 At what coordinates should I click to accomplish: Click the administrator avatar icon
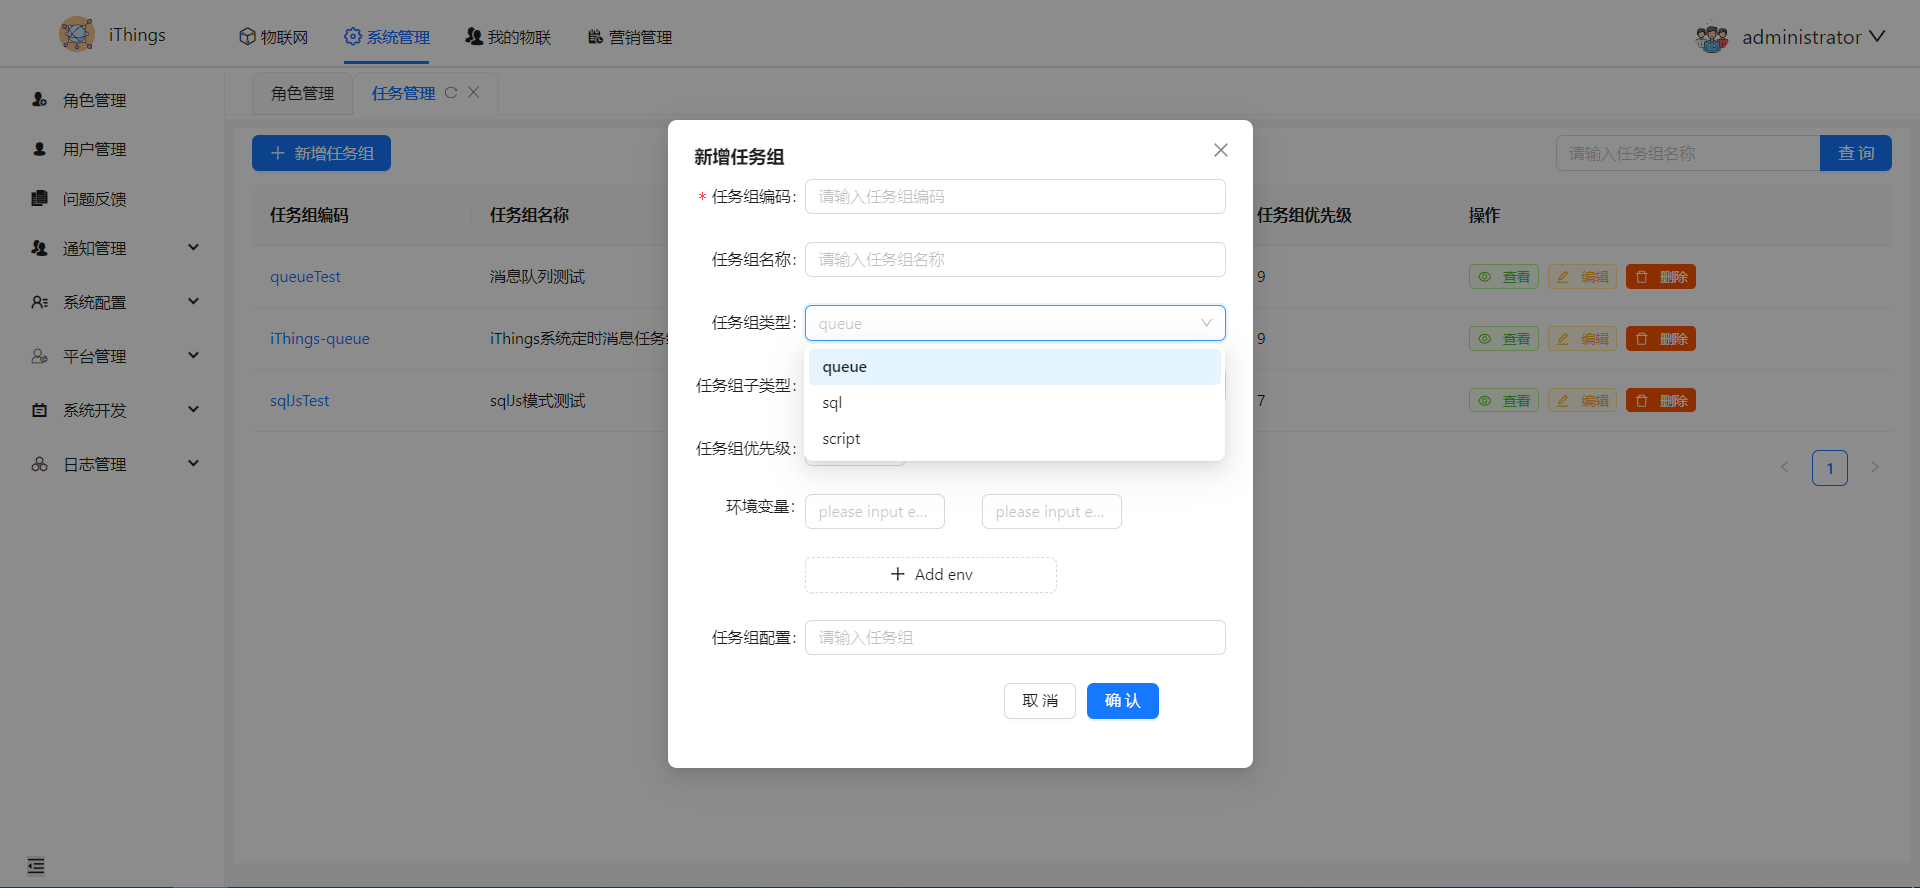[x=1712, y=38]
